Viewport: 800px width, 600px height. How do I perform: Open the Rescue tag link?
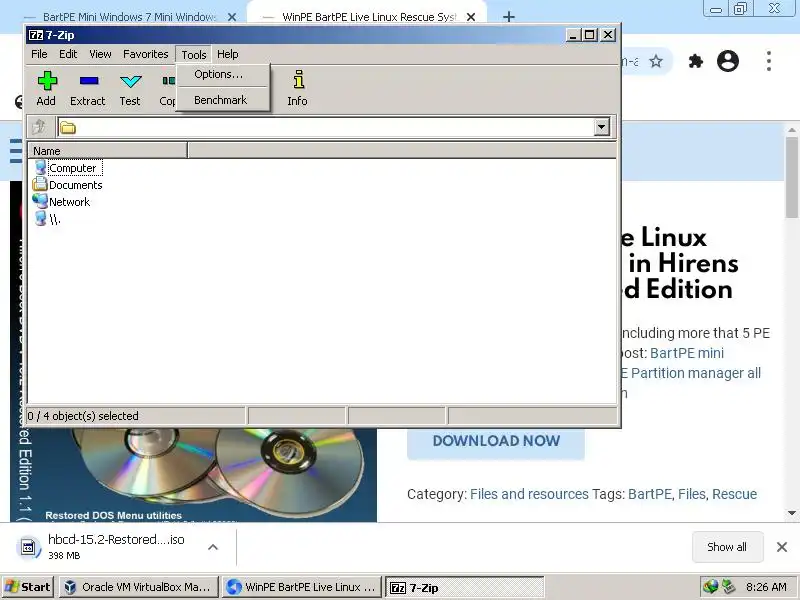pos(734,494)
